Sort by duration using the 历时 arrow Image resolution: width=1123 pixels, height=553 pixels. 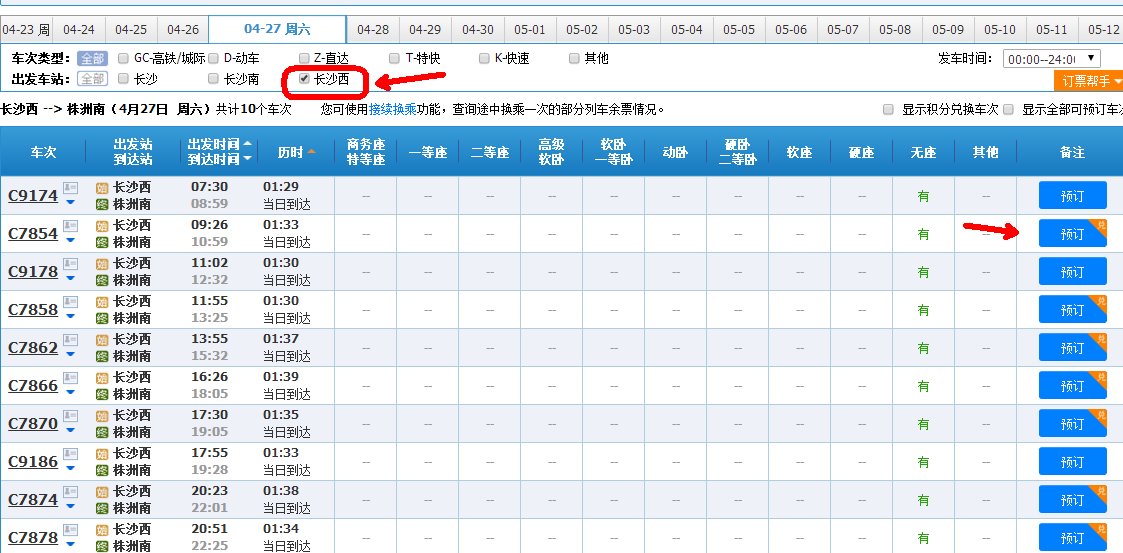(x=312, y=151)
